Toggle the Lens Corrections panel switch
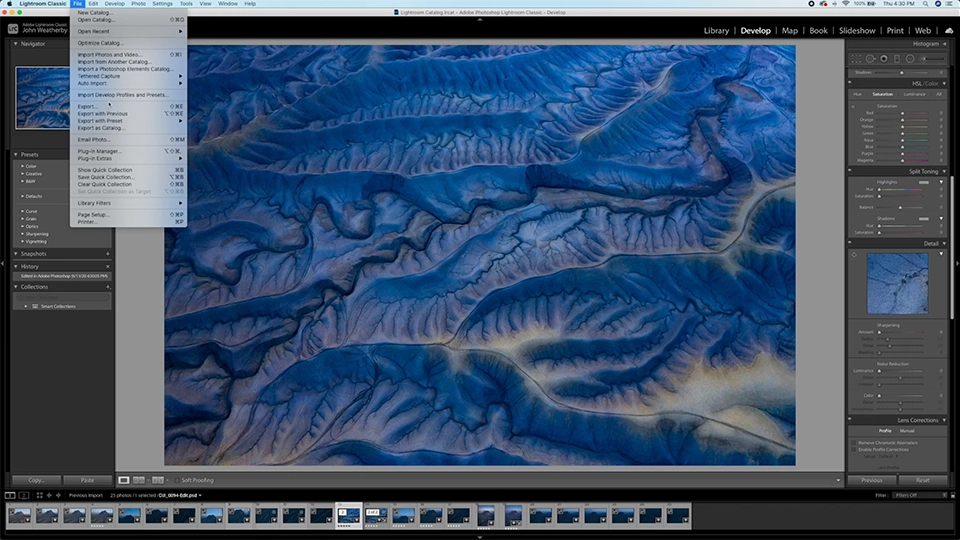Screen dimensions: 960x540 [x=850, y=419]
